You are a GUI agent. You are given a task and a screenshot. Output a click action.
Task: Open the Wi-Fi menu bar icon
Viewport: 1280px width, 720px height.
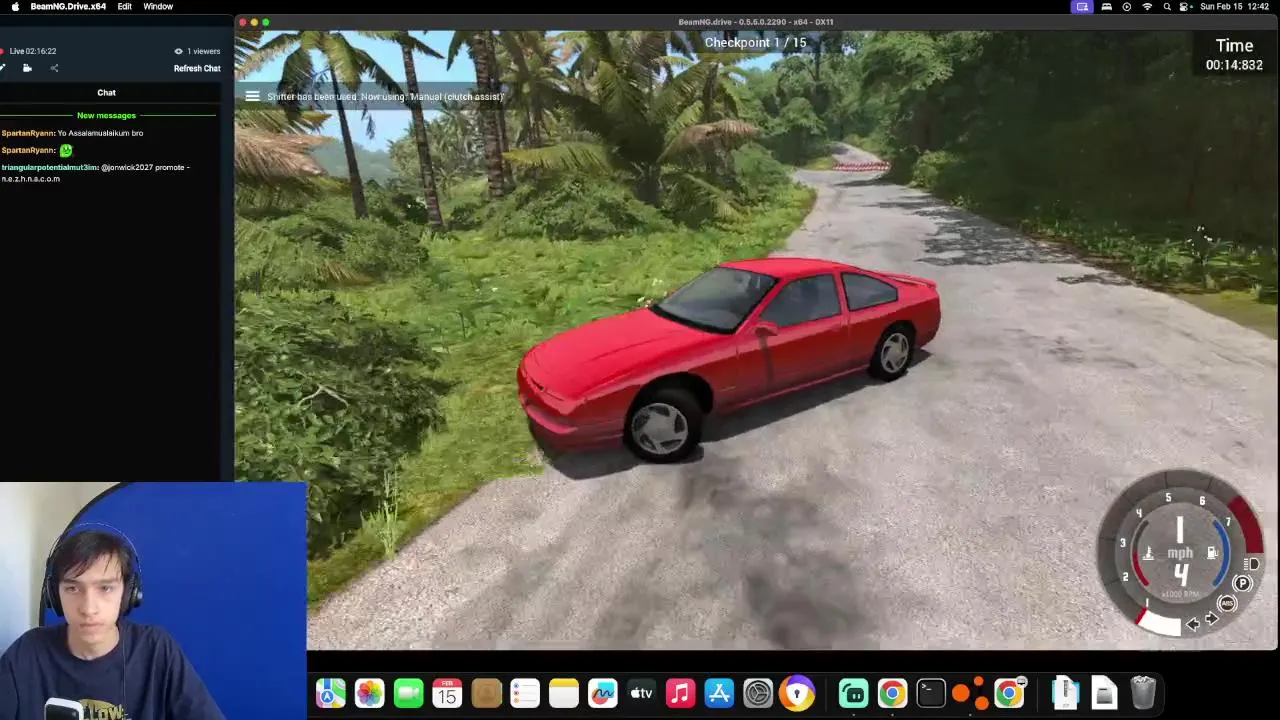coord(1147,6)
